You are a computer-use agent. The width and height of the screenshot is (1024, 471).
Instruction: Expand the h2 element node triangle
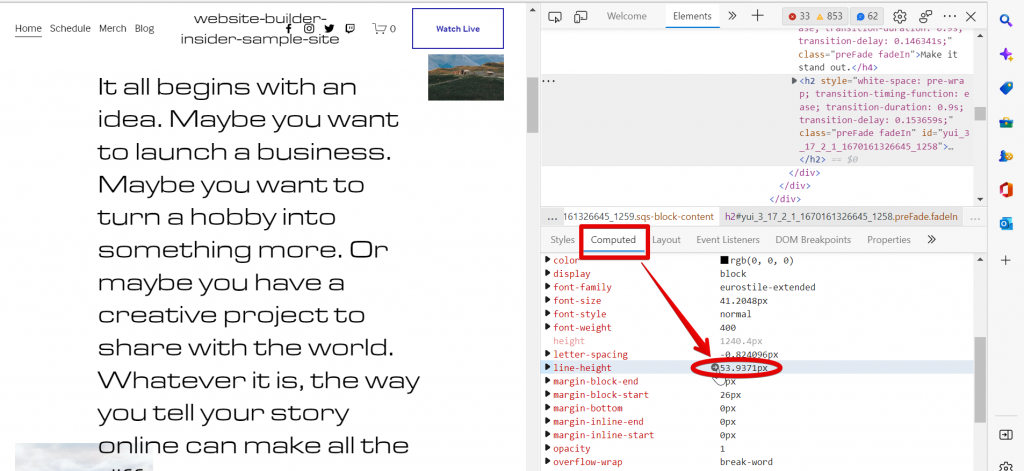click(795, 80)
